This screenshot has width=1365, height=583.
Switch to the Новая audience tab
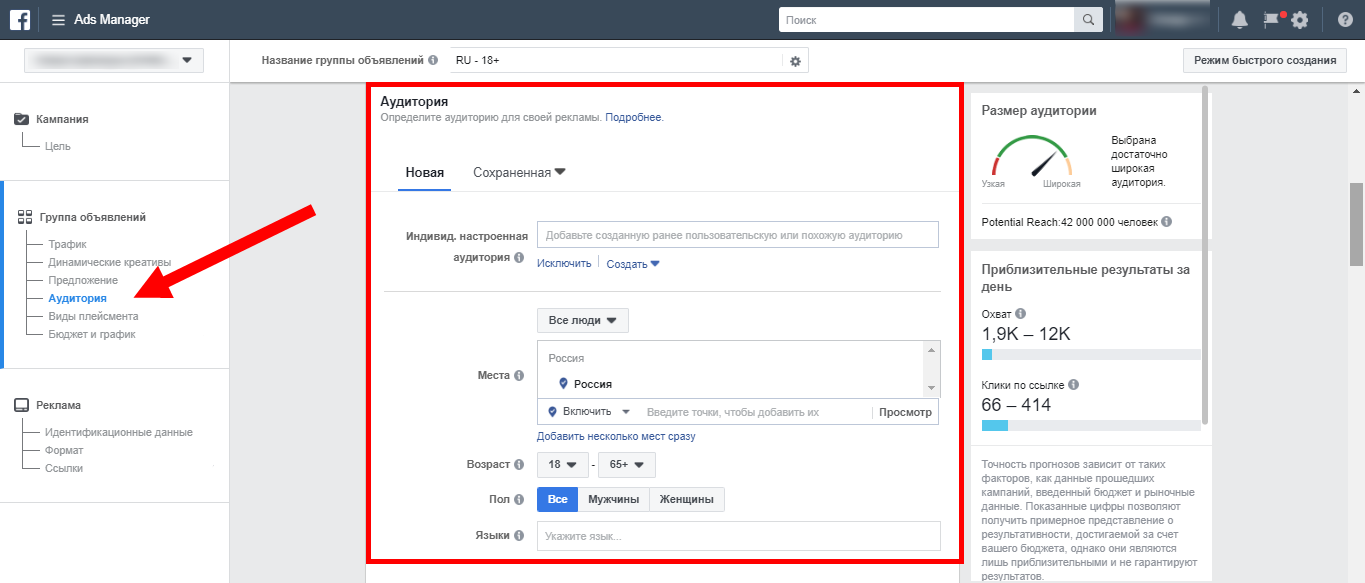[425, 172]
